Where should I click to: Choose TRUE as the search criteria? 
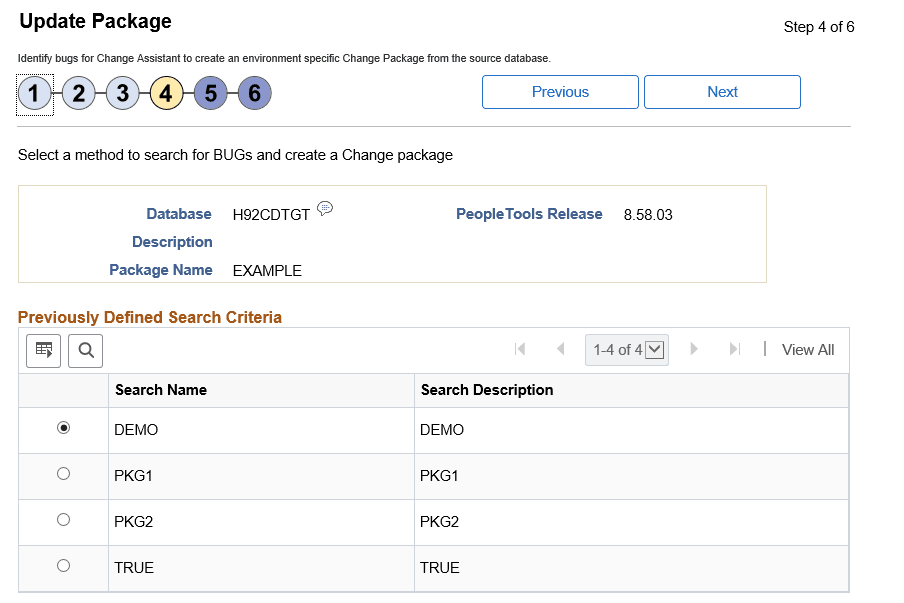(63, 565)
